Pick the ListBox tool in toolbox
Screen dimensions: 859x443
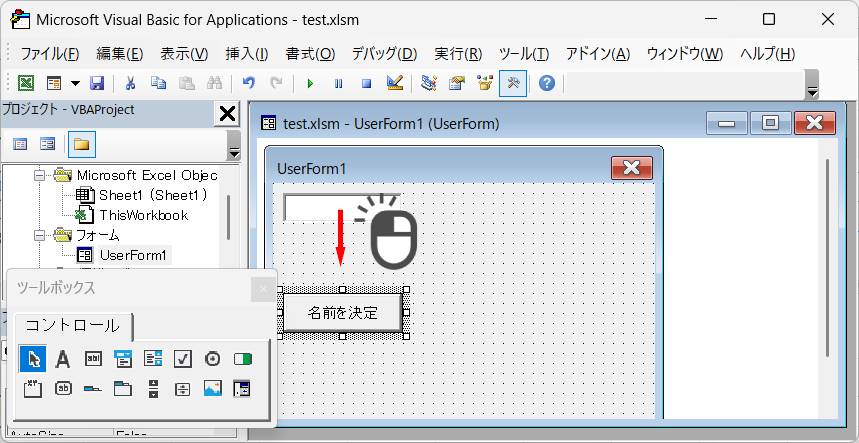tap(153, 359)
